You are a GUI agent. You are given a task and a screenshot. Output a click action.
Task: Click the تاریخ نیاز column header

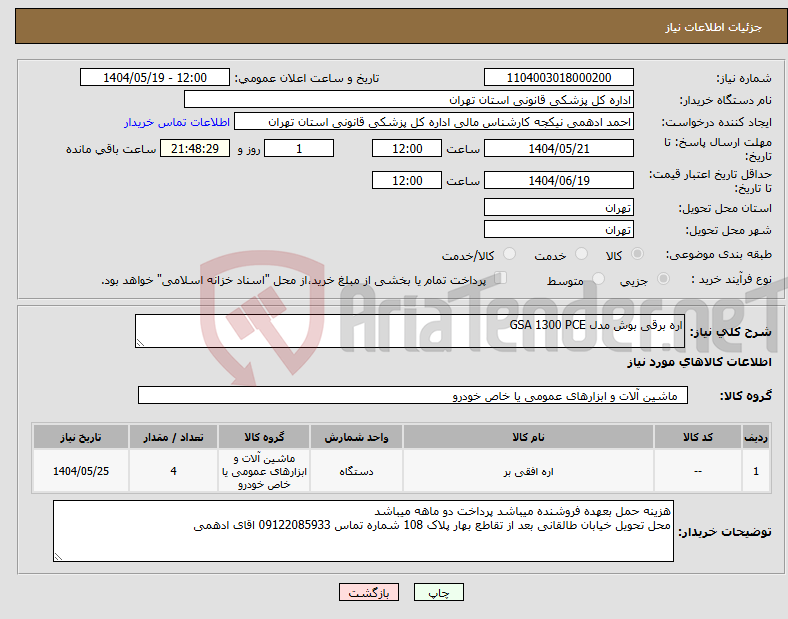tap(81, 437)
